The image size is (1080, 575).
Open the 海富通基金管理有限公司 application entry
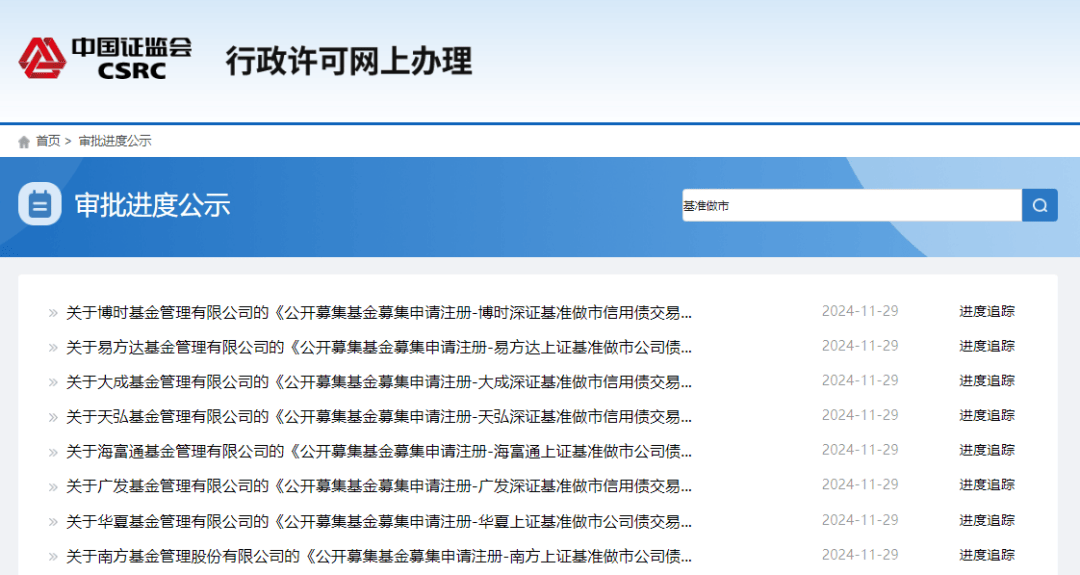pos(379,452)
